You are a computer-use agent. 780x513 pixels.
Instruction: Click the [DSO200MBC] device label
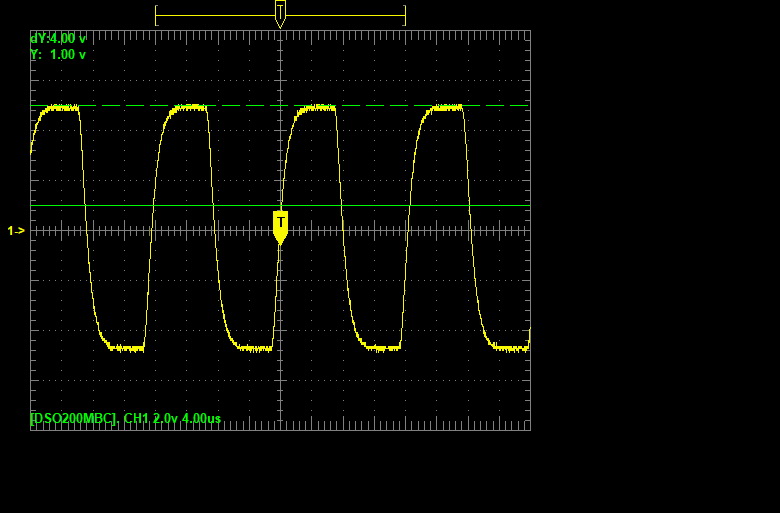tap(75, 418)
